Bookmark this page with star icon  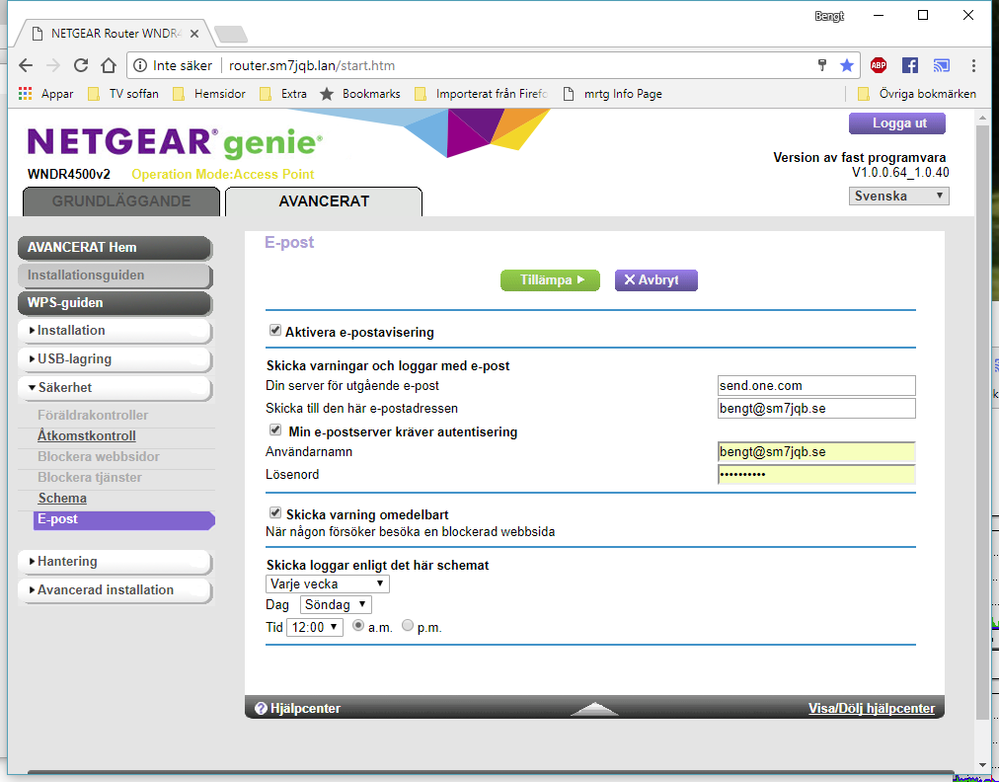847,66
